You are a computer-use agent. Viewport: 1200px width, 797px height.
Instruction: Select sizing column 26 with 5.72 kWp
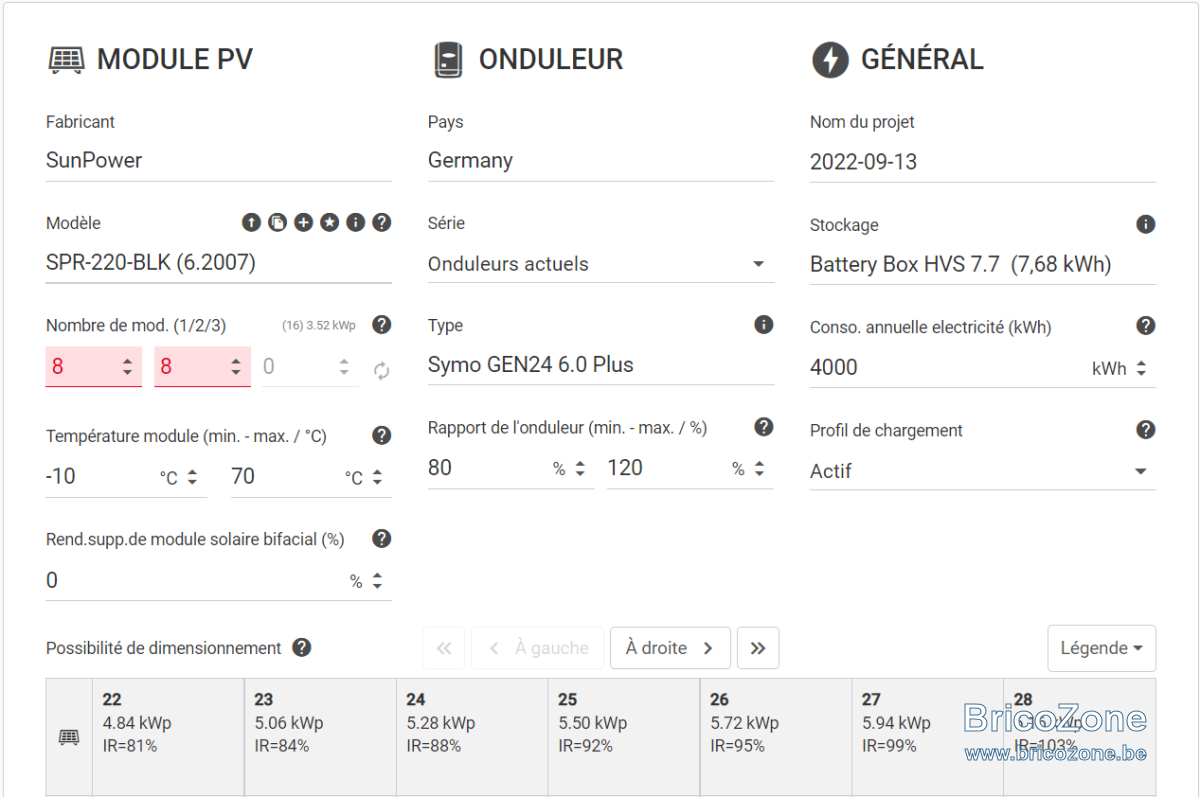pyautogui.click(x=776, y=737)
